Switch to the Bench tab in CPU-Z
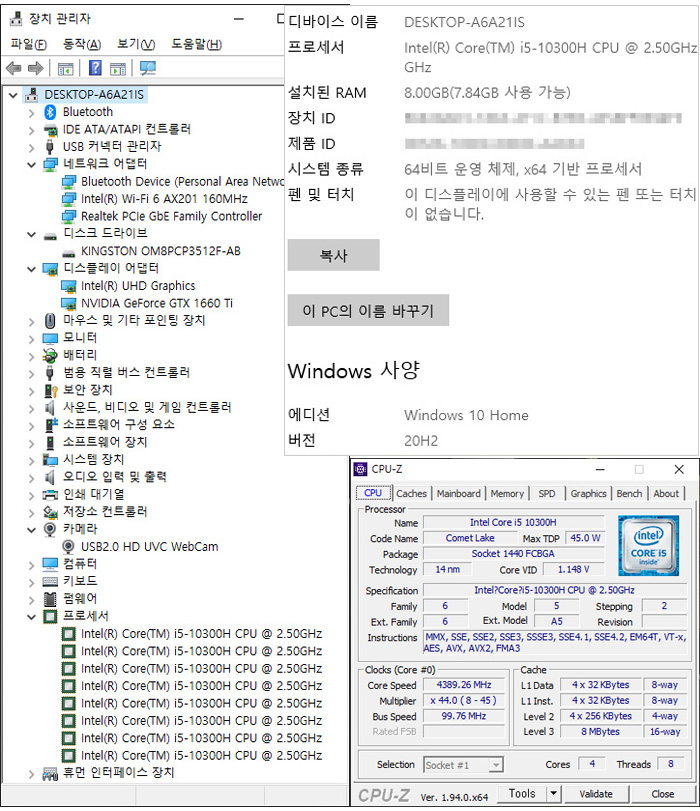Viewport: 700px width, 811px height. coord(629,493)
